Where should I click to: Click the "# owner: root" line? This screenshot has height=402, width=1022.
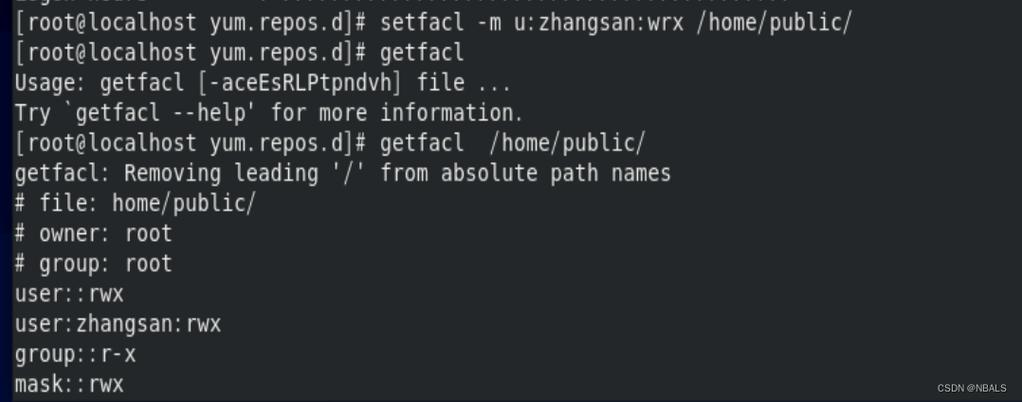click(93, 234)
